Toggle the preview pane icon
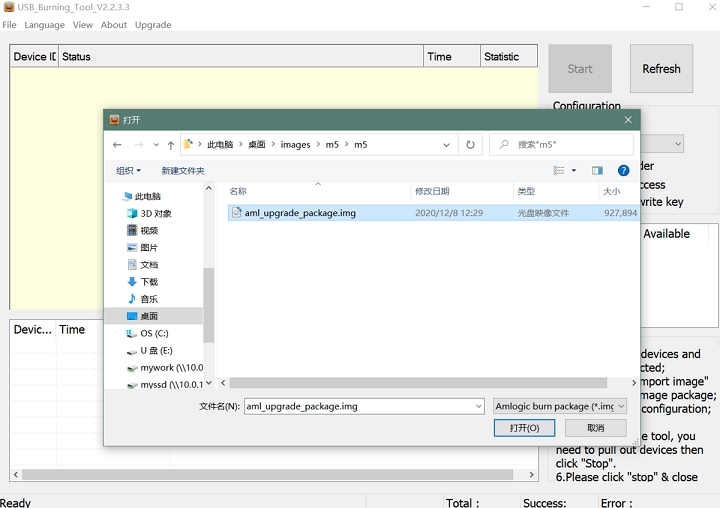The width and height of the screenshot is (720, 508). pos(597,171)
